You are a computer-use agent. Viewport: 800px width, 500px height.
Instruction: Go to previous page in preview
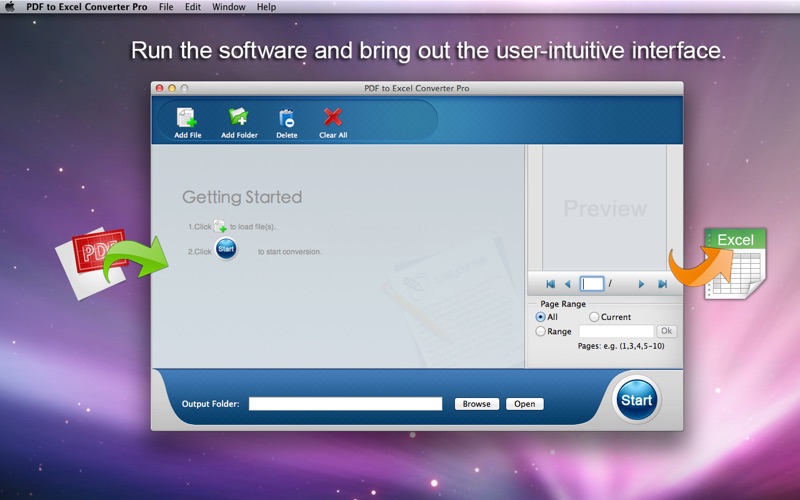coord(567,284)
